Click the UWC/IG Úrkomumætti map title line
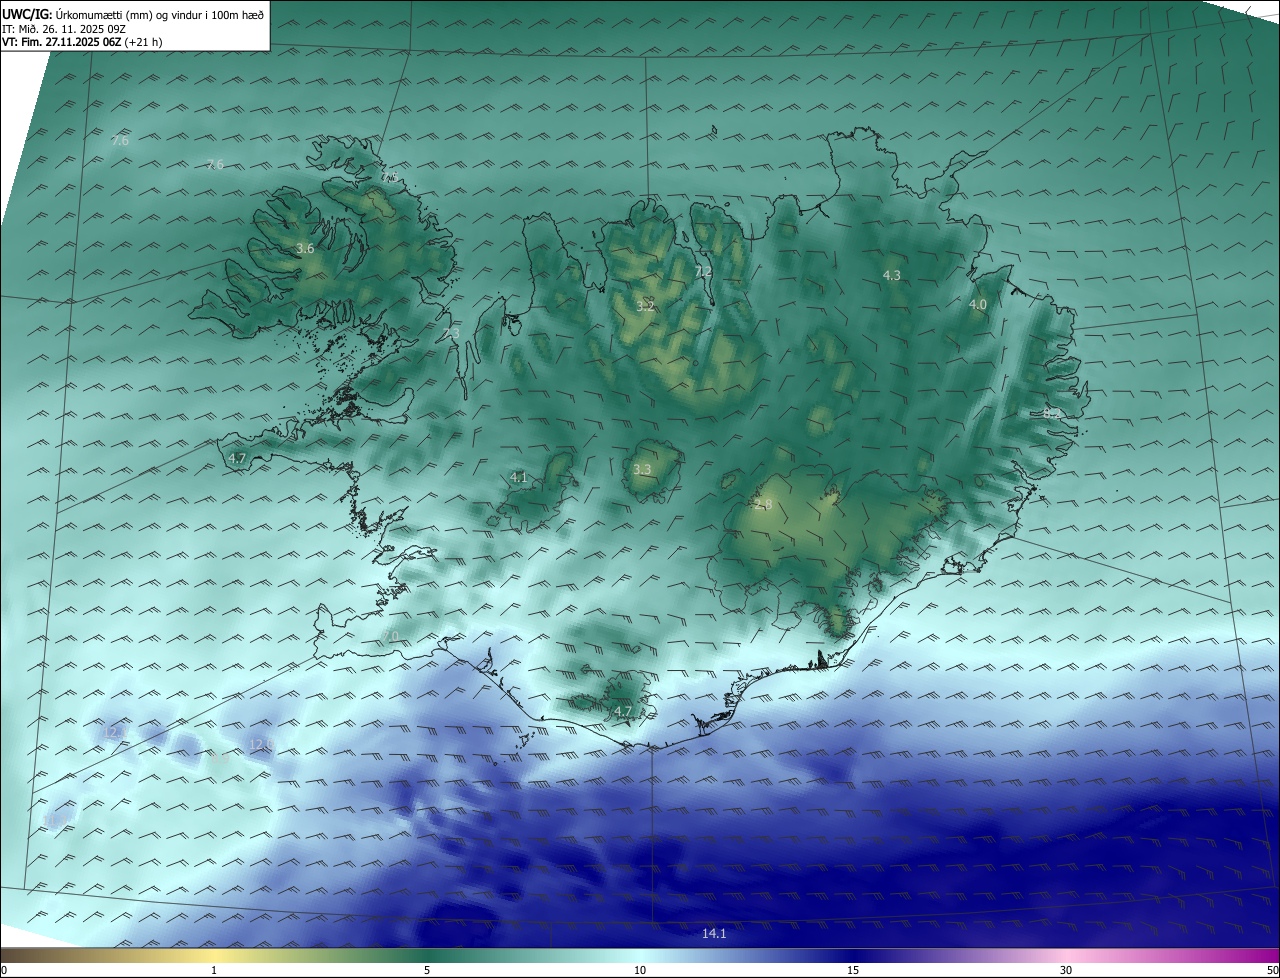Image resolution: width=1280 pixels, height=978 pixels. [133, 14]
